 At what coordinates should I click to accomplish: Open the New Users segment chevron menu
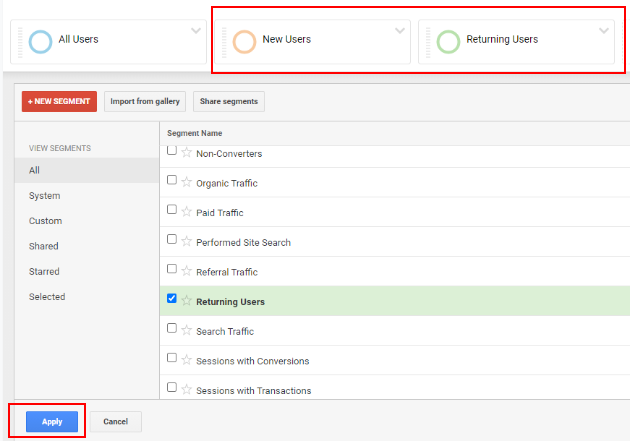click(x=400, y=31)
